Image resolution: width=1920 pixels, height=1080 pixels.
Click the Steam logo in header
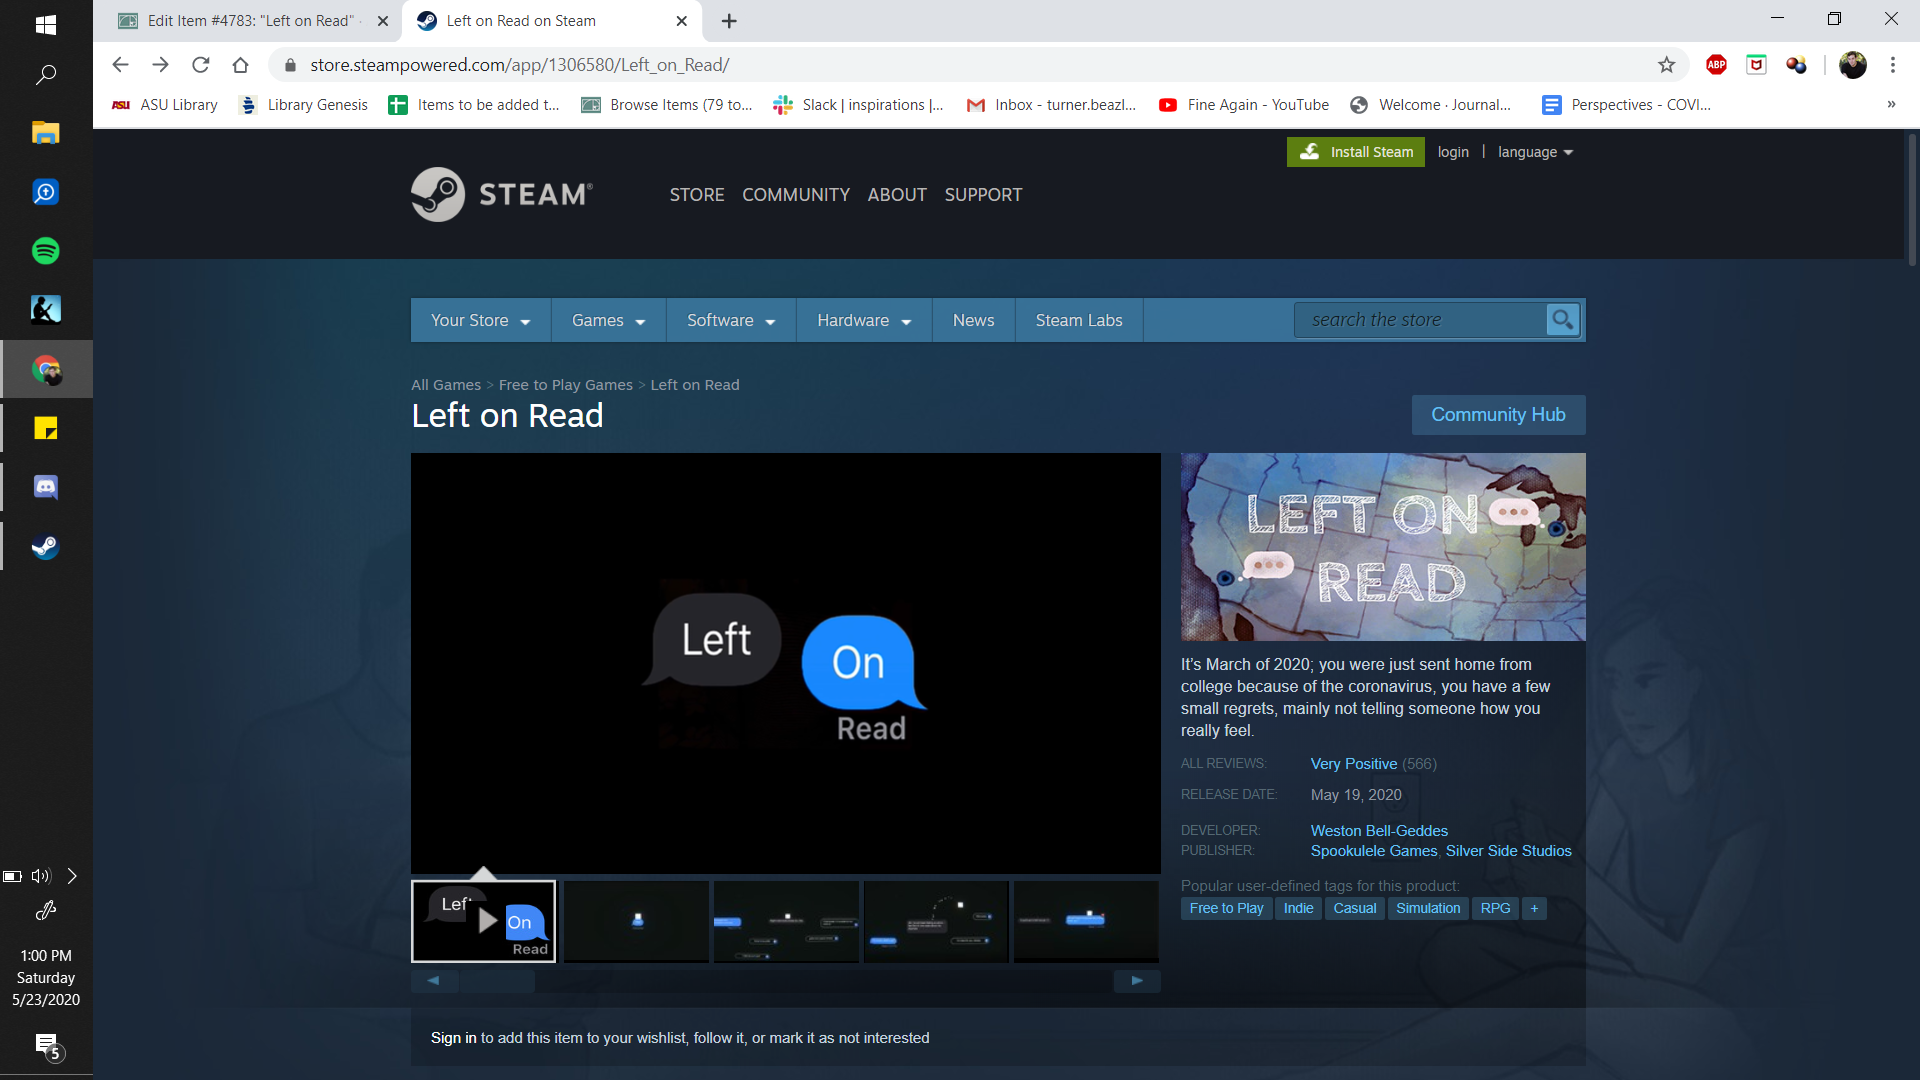502,194
